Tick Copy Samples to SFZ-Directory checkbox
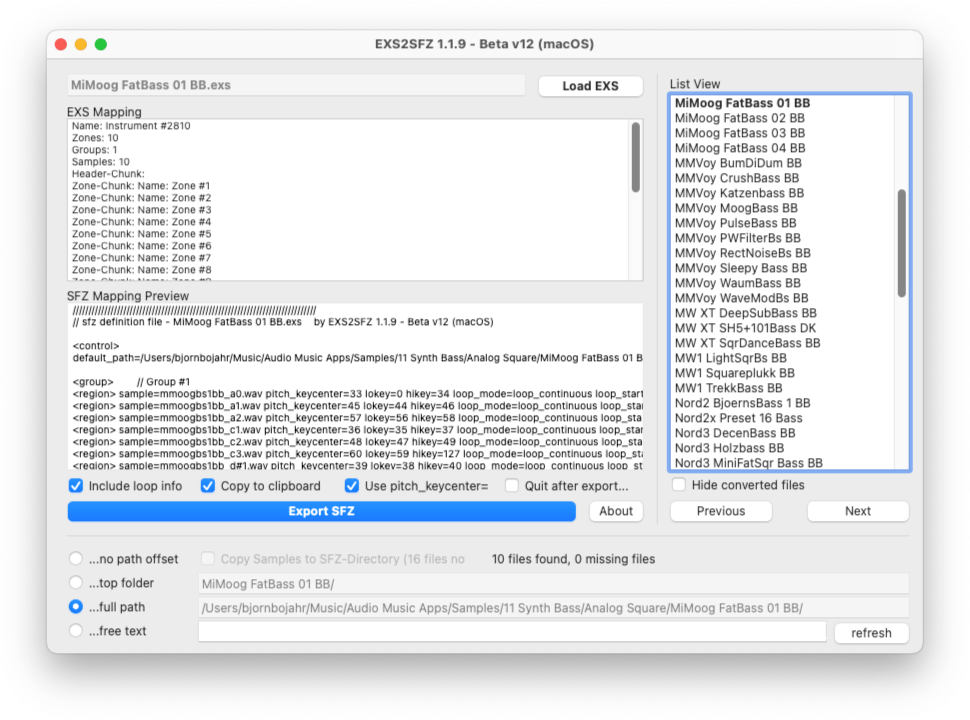 click(x=208, y=559)
